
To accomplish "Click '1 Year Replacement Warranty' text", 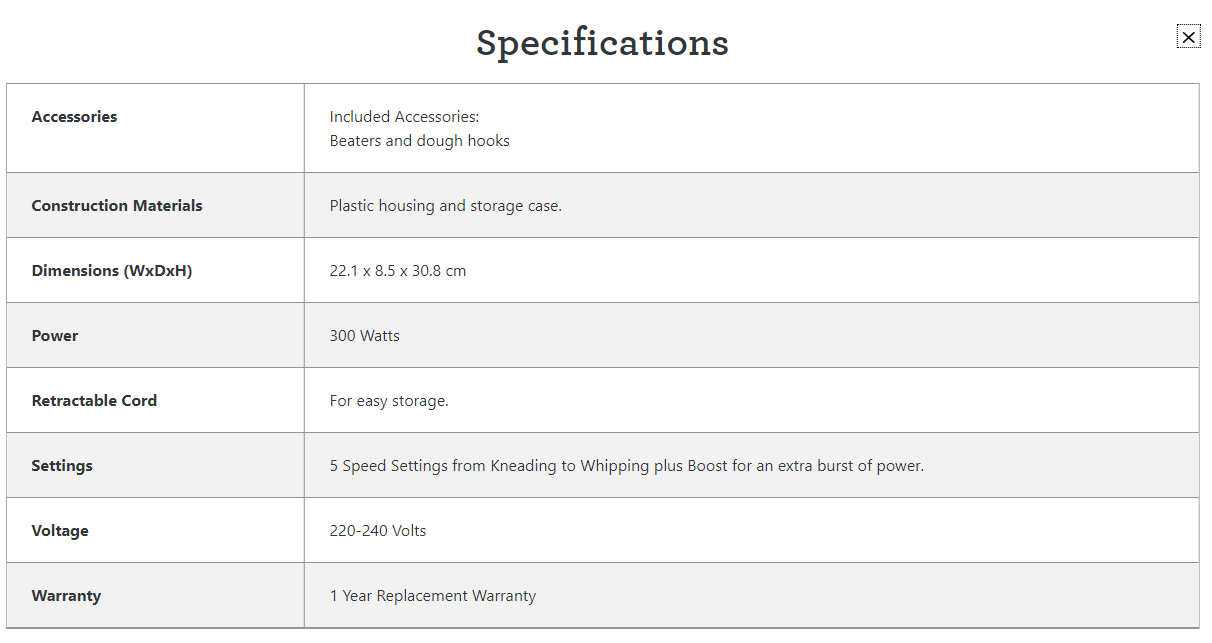I will click(x=432, y=596).
